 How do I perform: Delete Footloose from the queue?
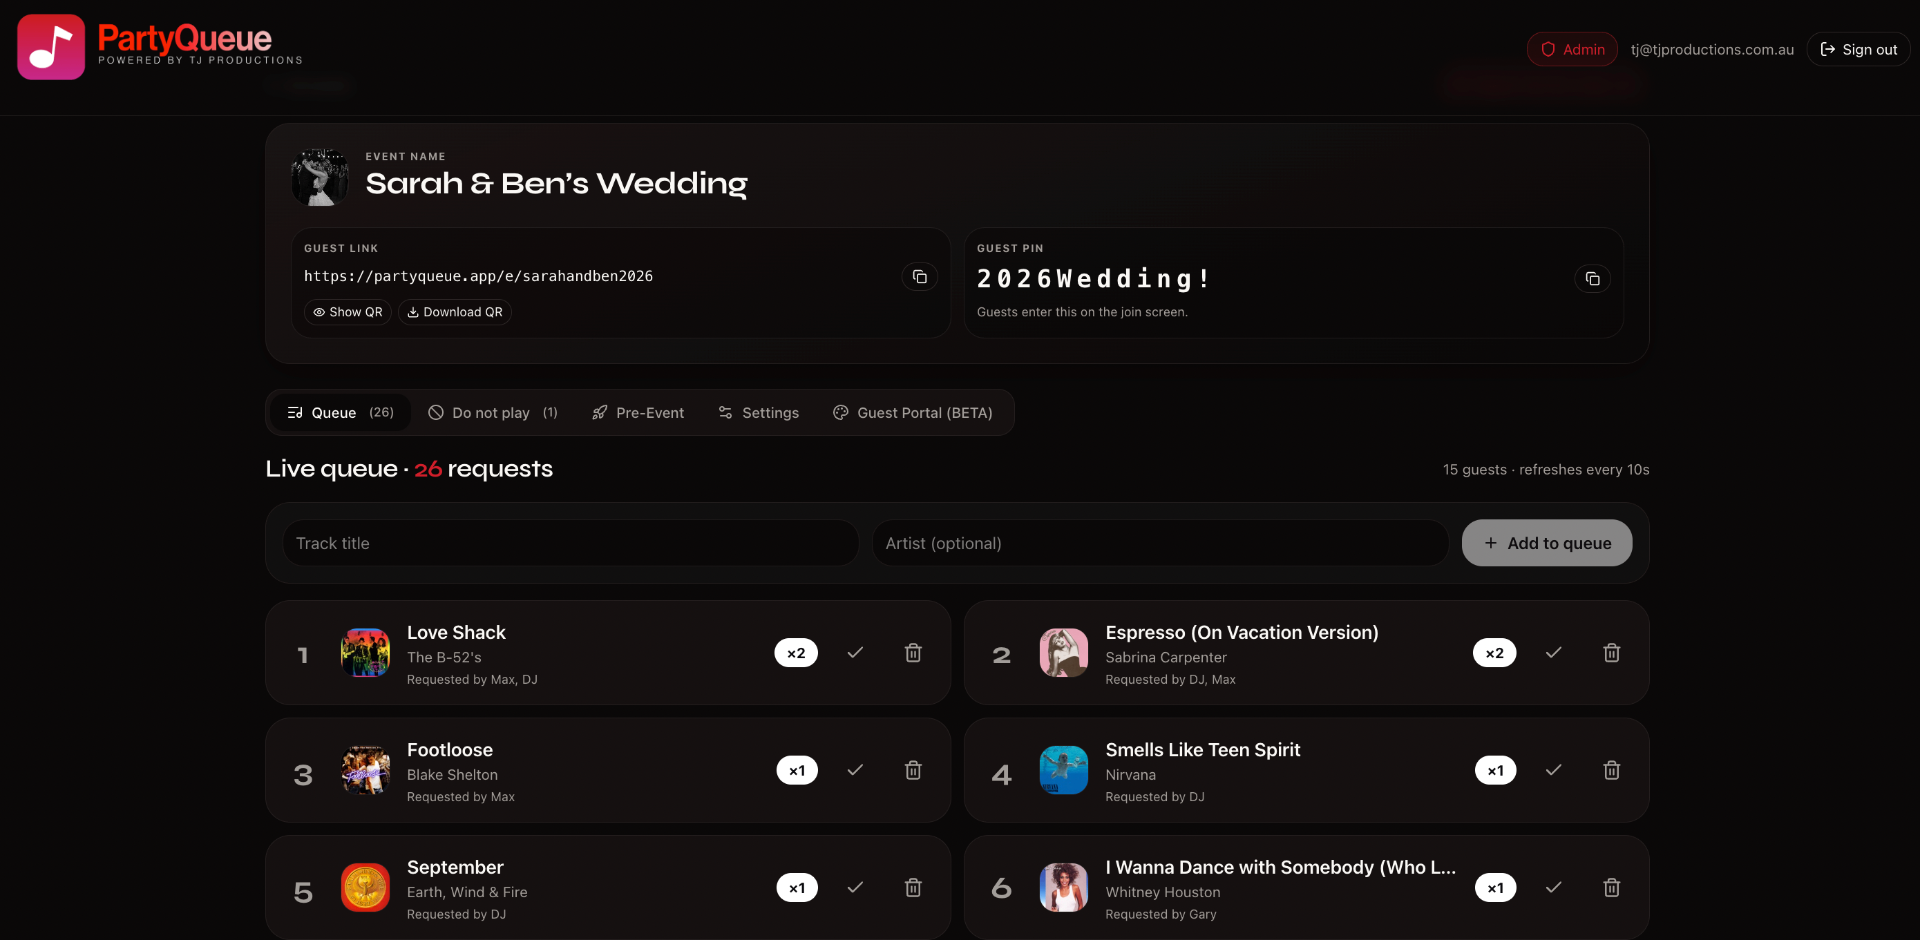coord(913,770)
